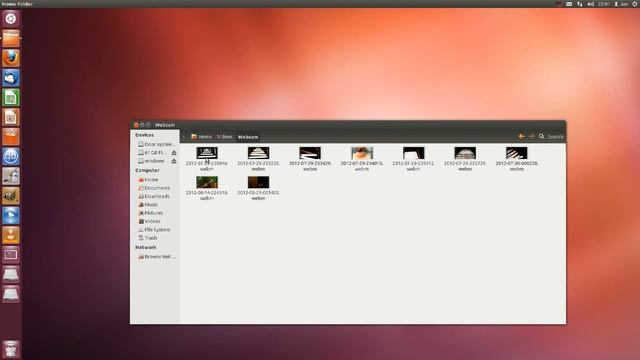The height and width of the screenshot is (360, 640).
Task: Open LibreOffice Calc green spreadsheet icon
Action: click(x=11, y=97)
